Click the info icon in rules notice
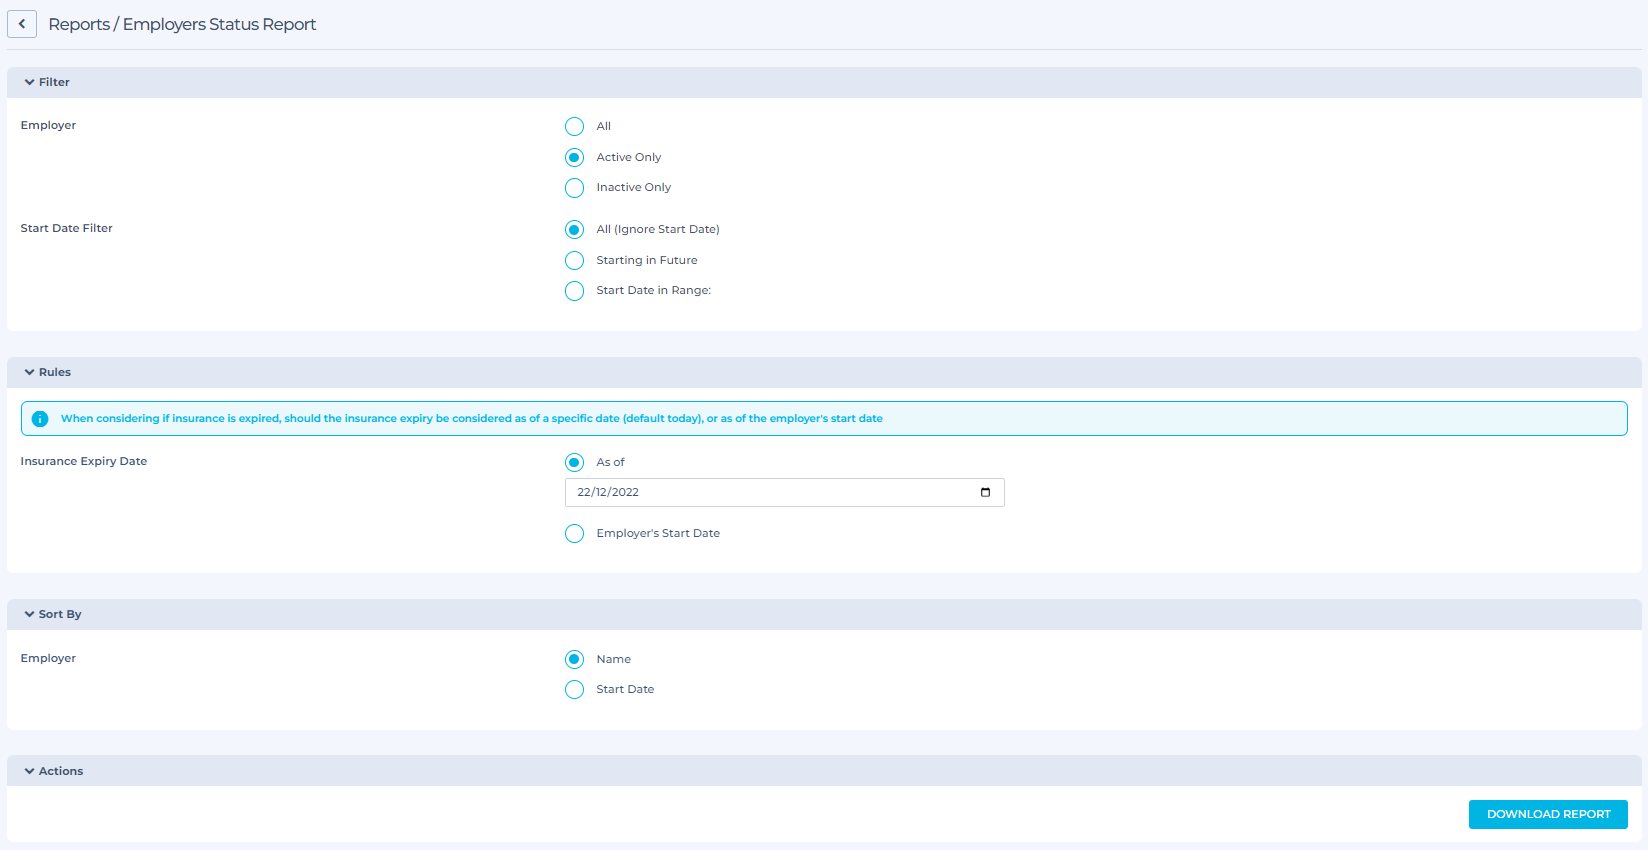This screenshot has height=850, width=1648. (40, 419)
